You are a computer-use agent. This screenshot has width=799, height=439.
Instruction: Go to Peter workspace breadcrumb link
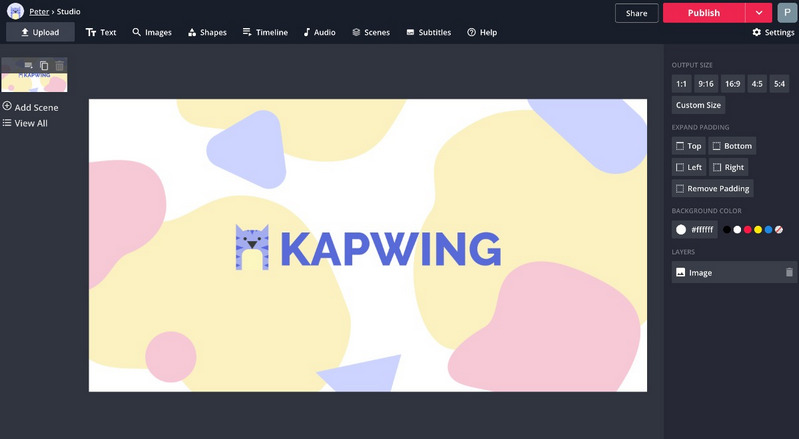[39, 11]
